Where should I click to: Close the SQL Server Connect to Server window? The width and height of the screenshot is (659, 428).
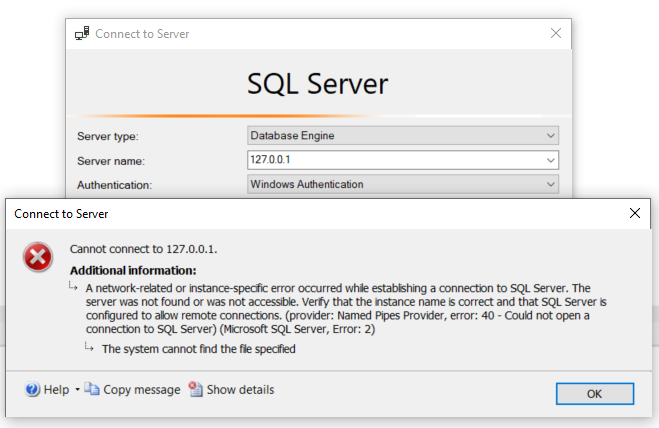556,33
